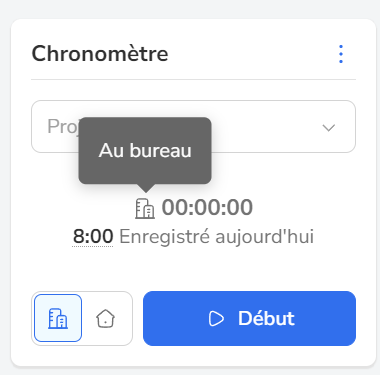Start timer with the Début button
The width and height of the screenshot is (380, 375).
249,318
